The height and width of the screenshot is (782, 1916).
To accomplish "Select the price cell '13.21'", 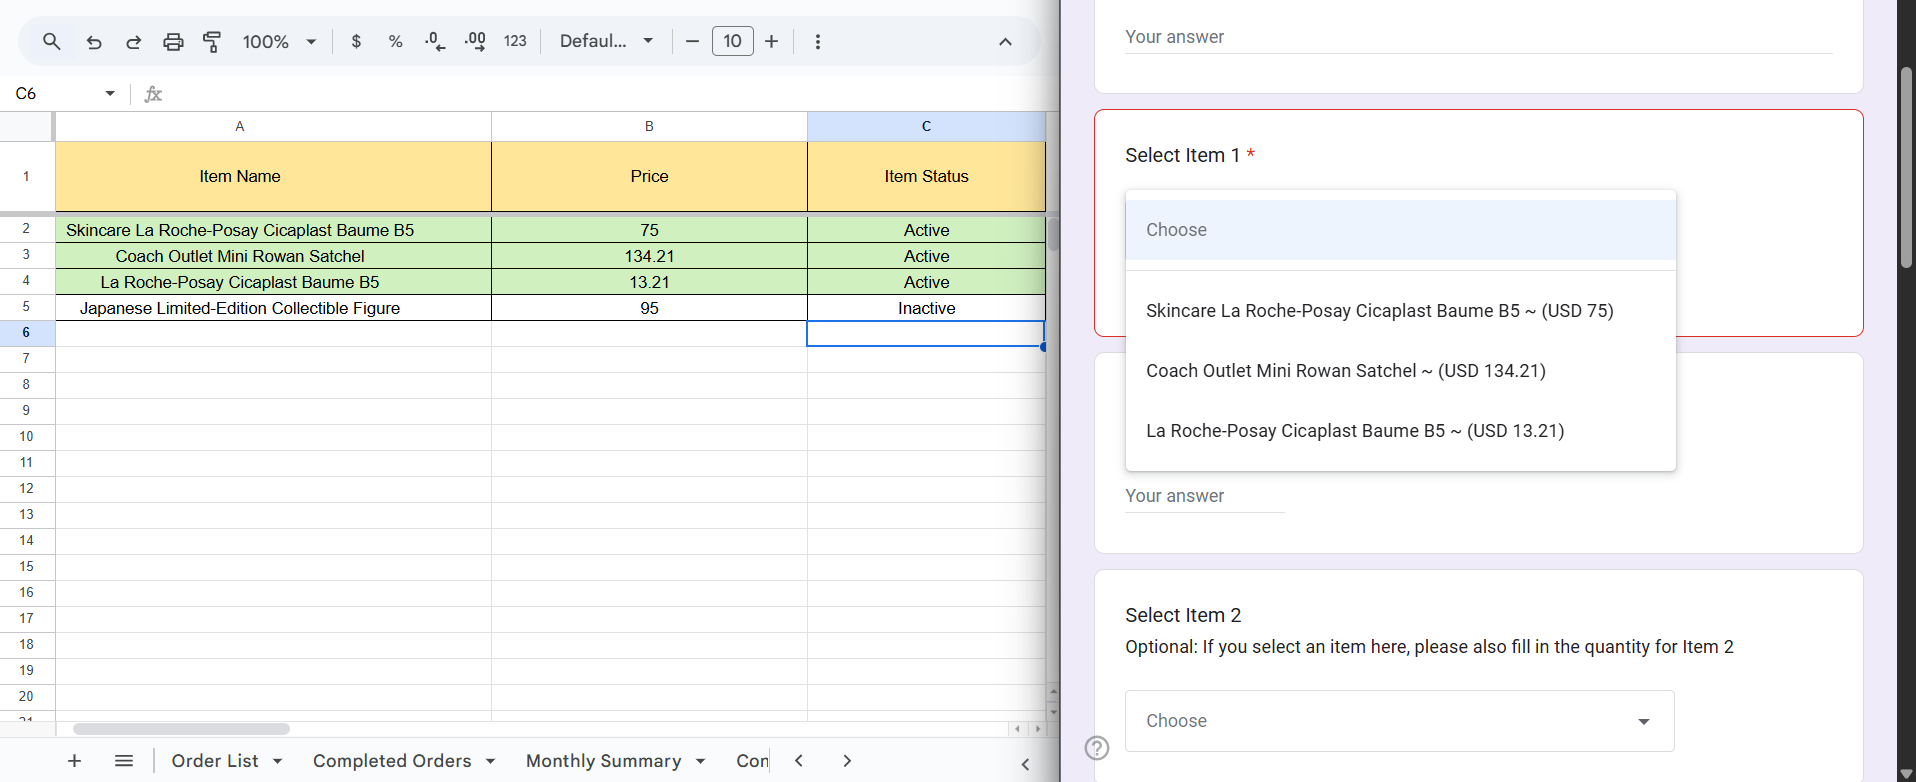I will [x=649, y=282].
